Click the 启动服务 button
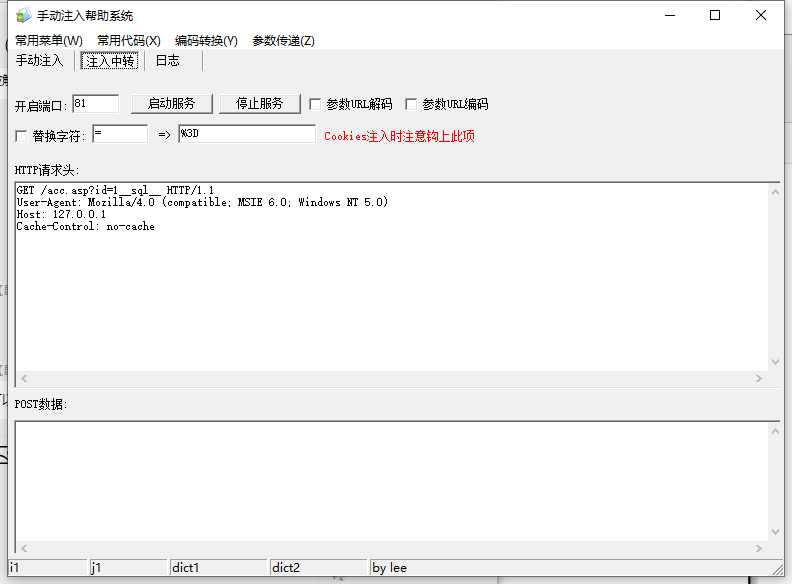 [172, 104]
